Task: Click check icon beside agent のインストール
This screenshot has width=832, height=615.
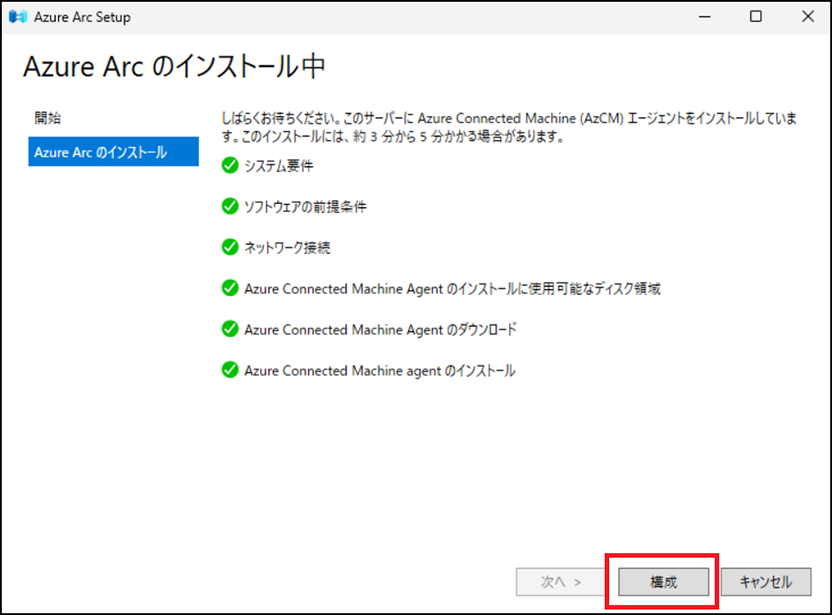Action: pos(230,370)
